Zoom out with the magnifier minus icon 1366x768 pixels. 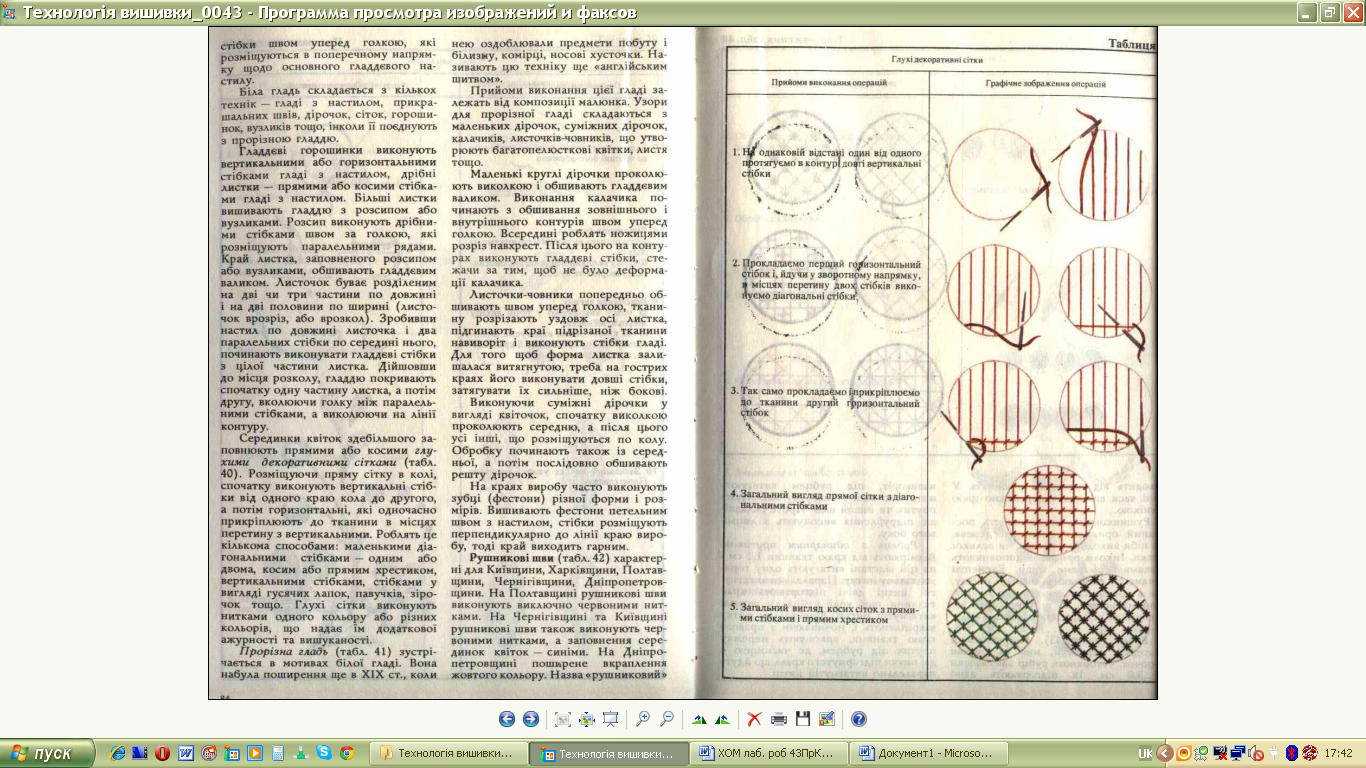pyautogui.click(x=667, y=719)
